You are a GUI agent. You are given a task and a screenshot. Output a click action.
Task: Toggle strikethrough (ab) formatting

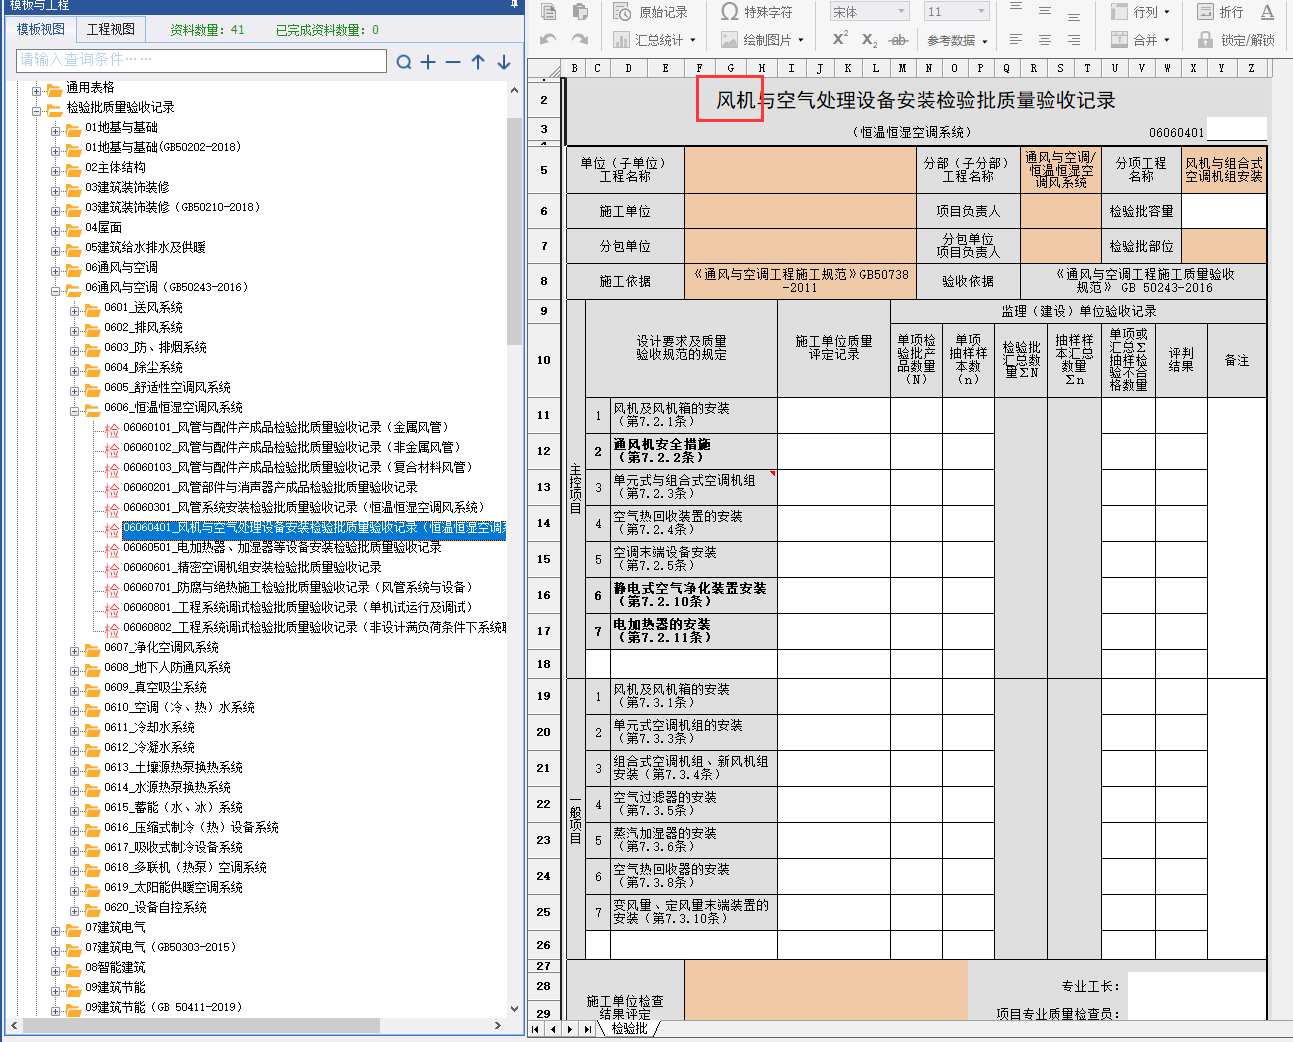tap(898, 40)
